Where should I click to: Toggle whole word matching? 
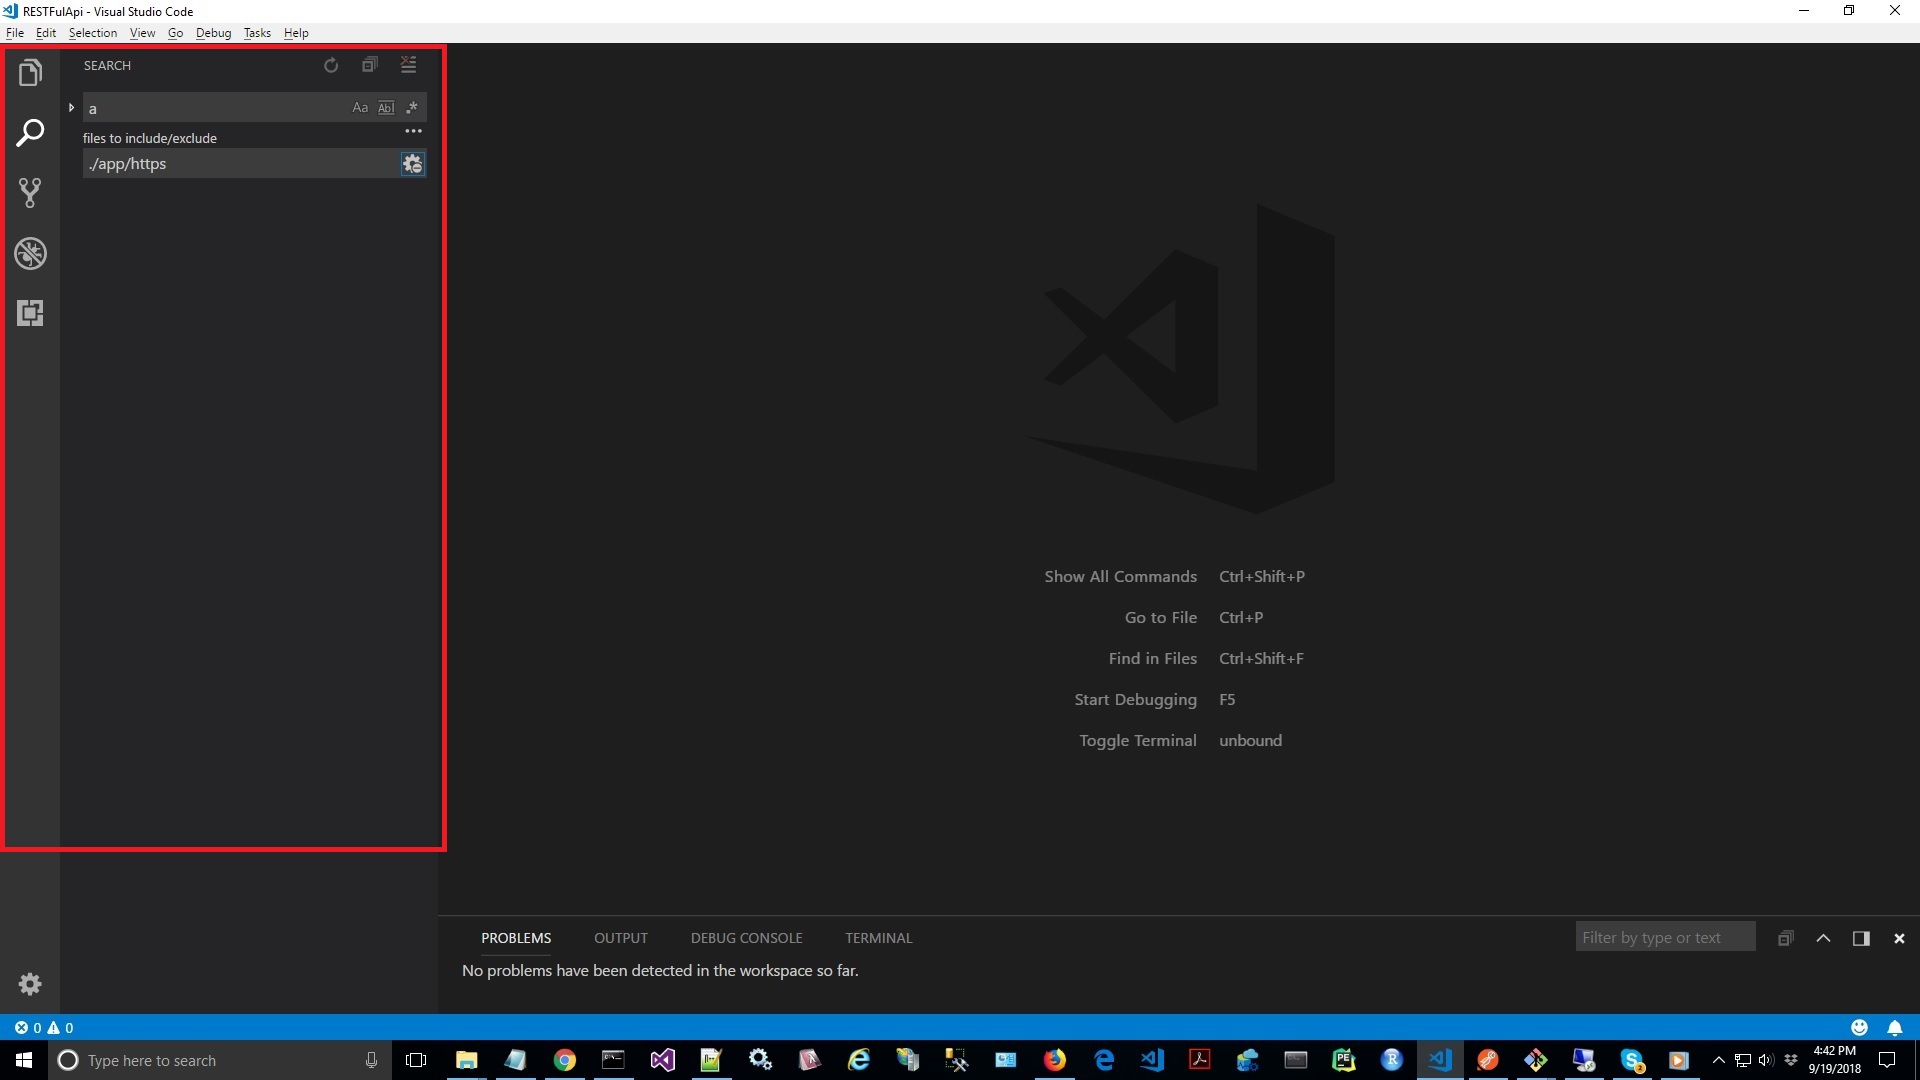pos(386,107)
